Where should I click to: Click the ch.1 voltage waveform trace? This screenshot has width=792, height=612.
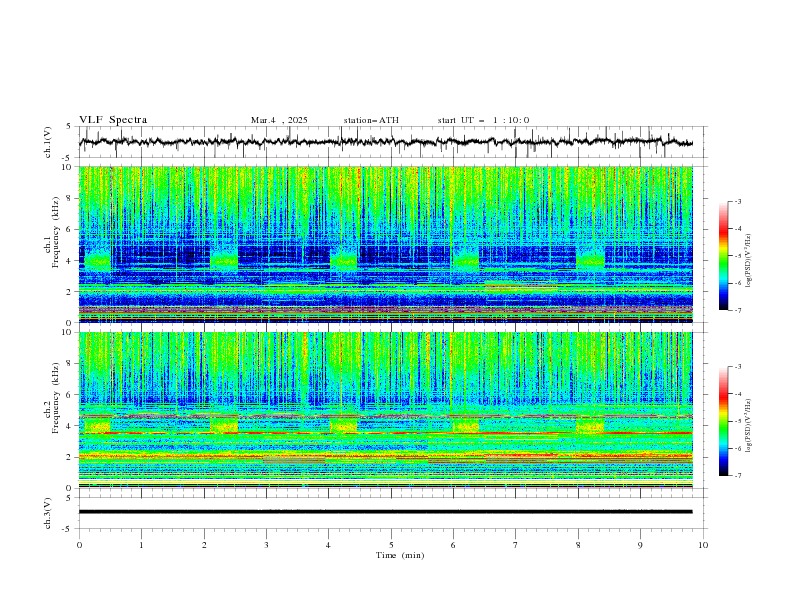[x=385, y=142]
